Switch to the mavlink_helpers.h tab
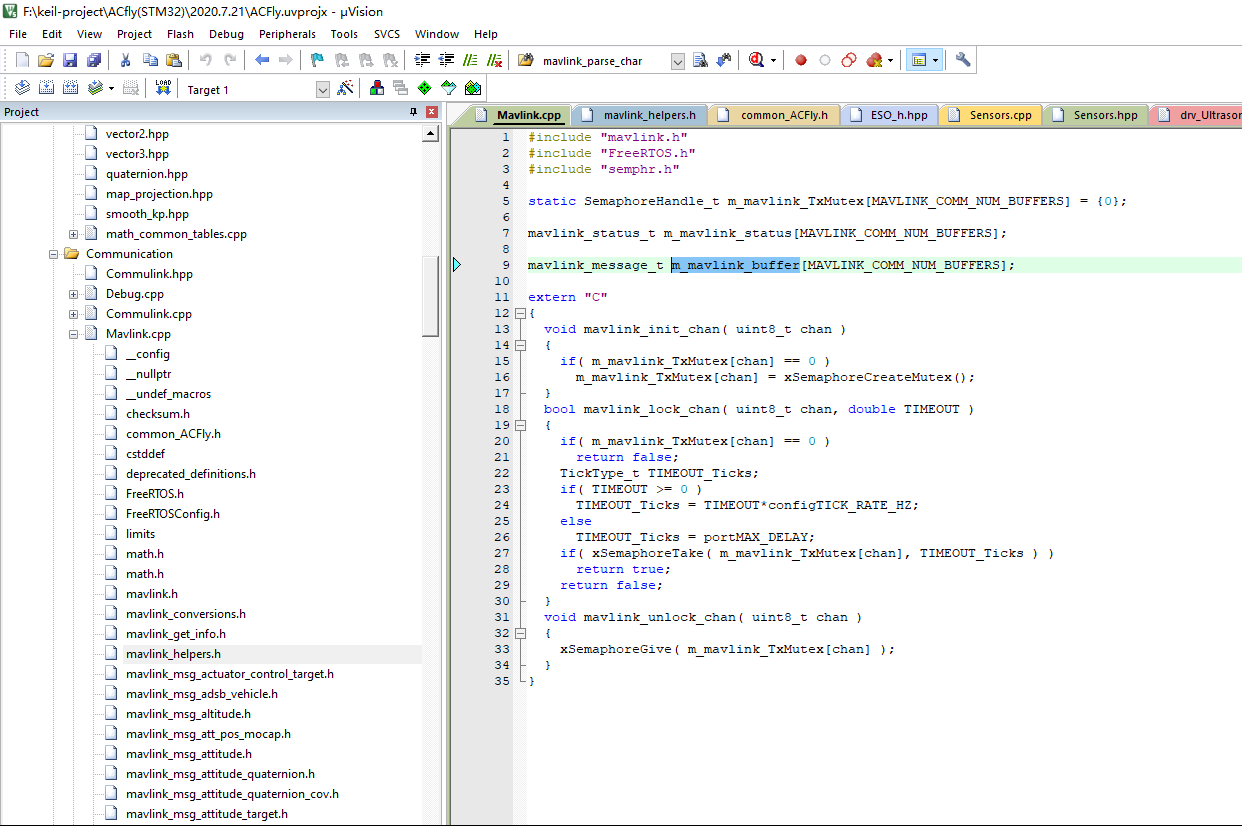 click(641, 115)
